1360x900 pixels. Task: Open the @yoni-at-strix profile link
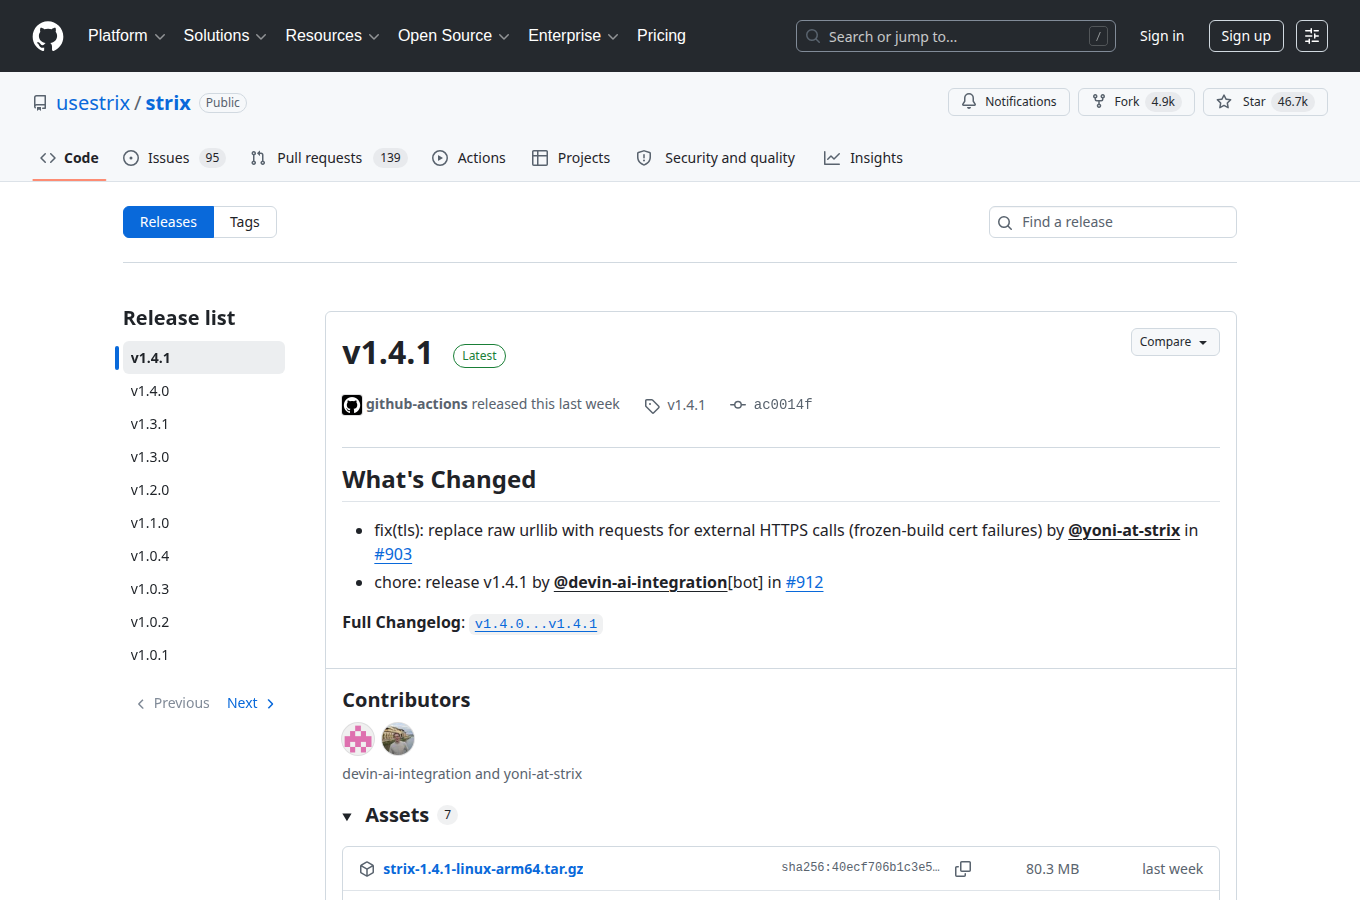click(x=1124, y=530)
